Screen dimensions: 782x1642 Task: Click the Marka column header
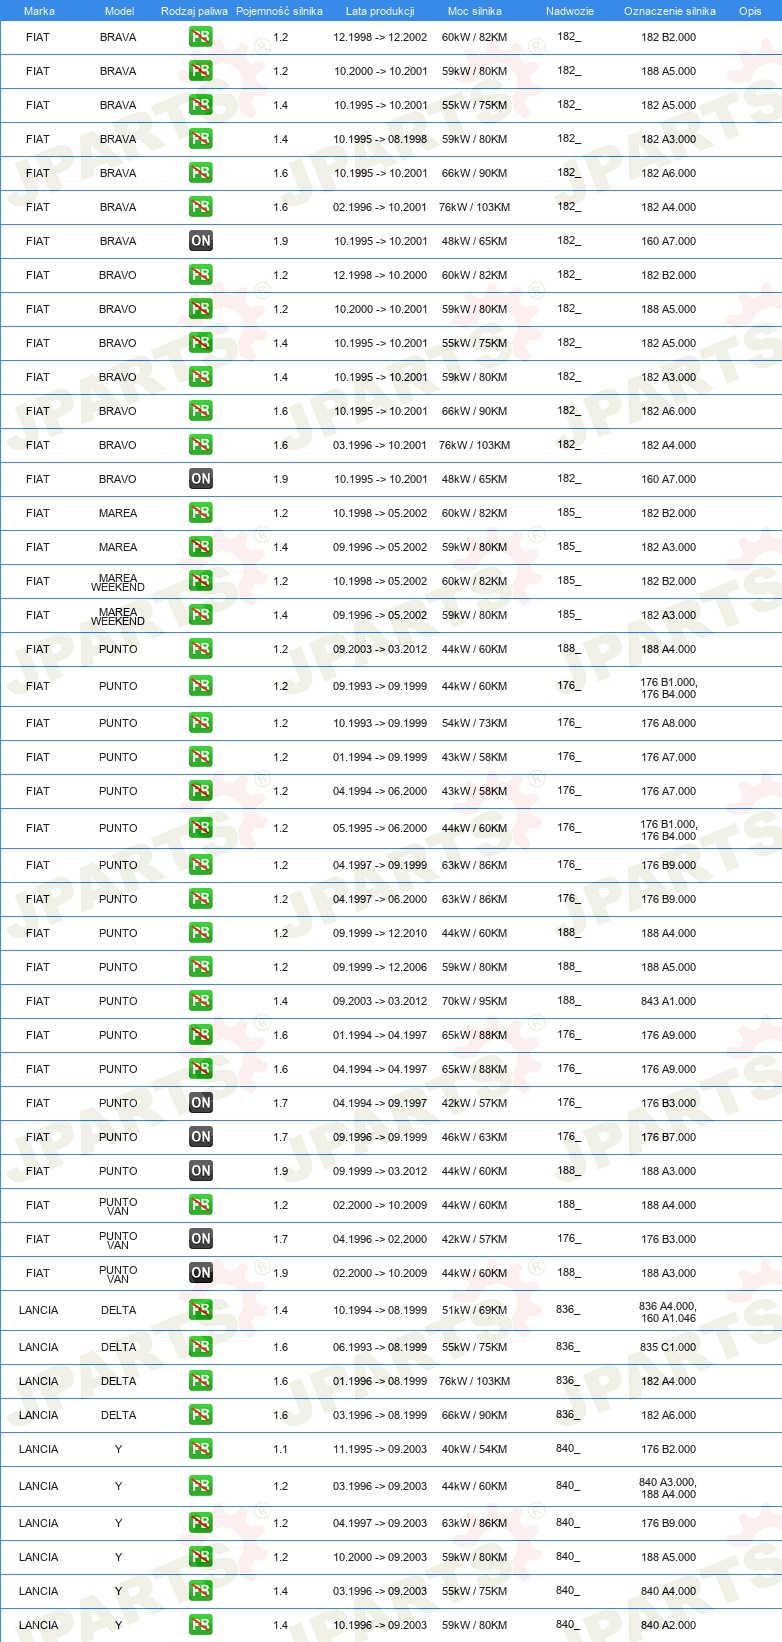(39, 11)
